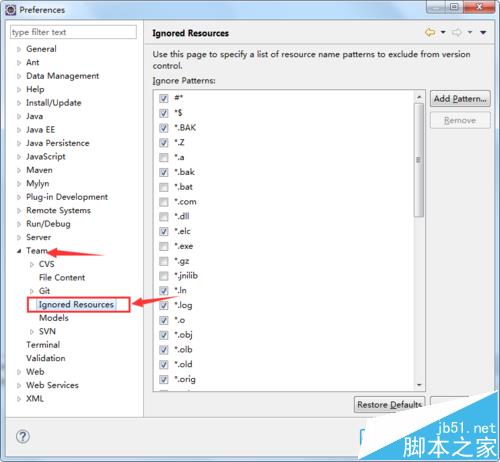Enable the *.com pattern checkbox
The height and width of the screenshot is (462, 500).
[163, 202]
